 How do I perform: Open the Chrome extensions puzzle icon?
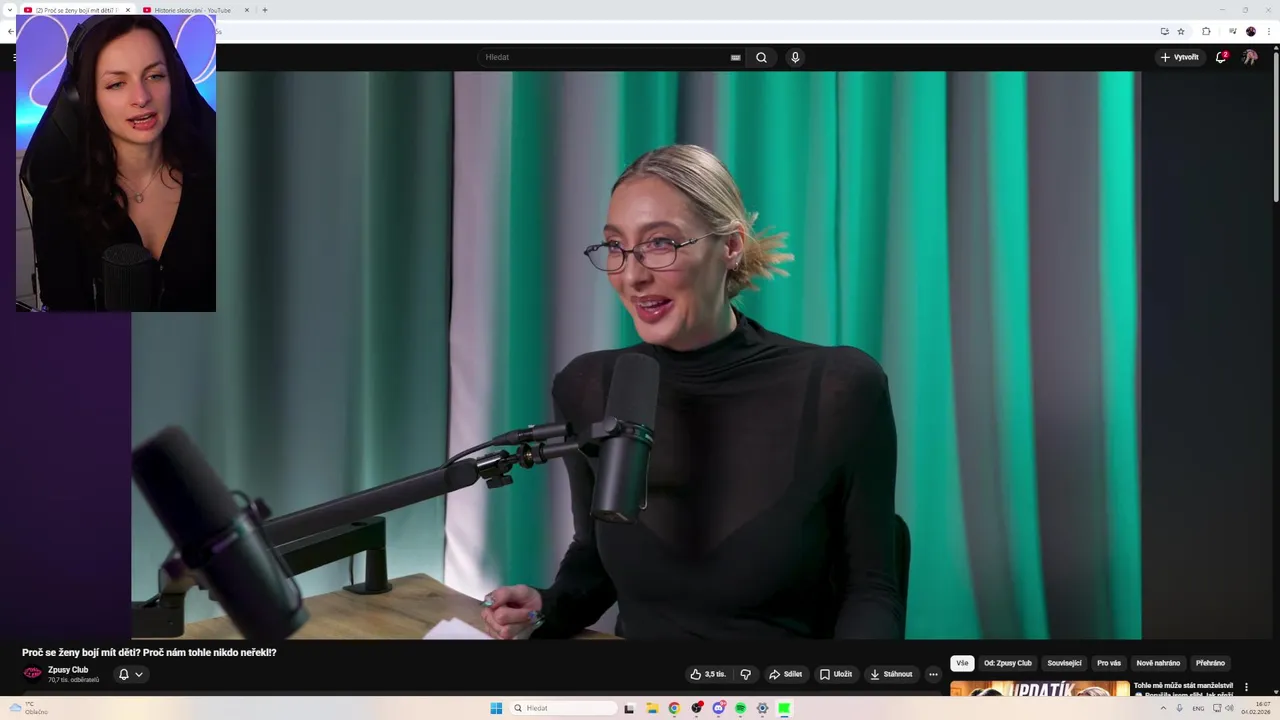click(x=1206, y=31)
